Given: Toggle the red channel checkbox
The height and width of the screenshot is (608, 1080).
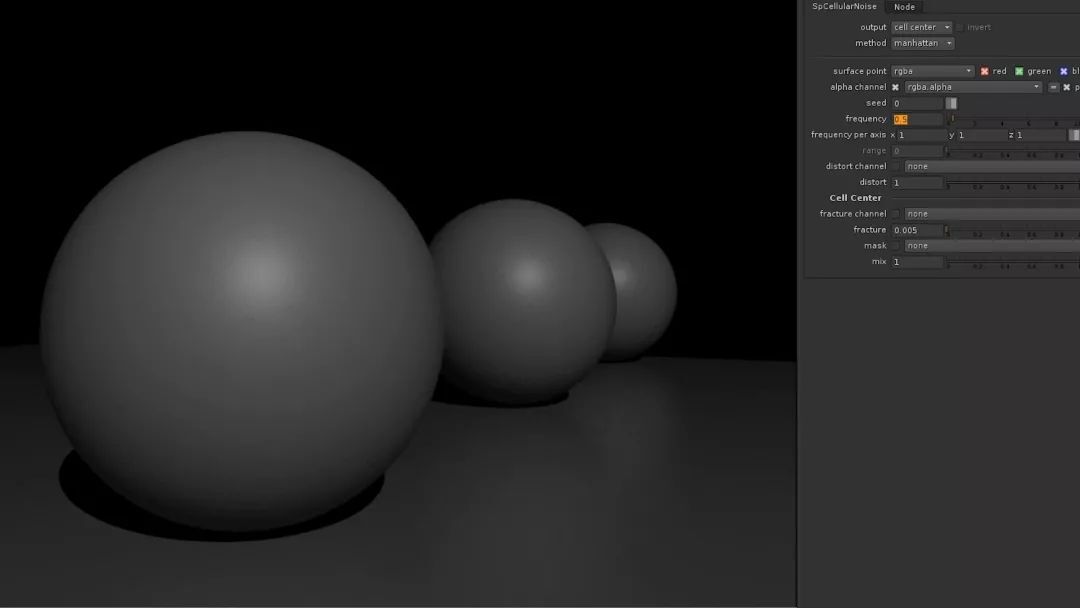Looking at the screenshot, I should (x=985, y=71).
